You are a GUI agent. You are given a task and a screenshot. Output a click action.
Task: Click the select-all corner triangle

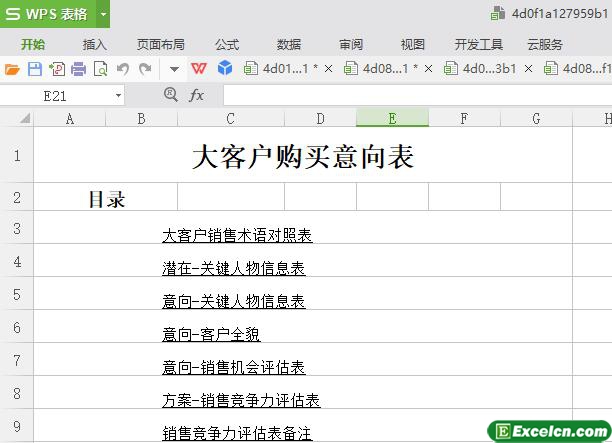25,118
